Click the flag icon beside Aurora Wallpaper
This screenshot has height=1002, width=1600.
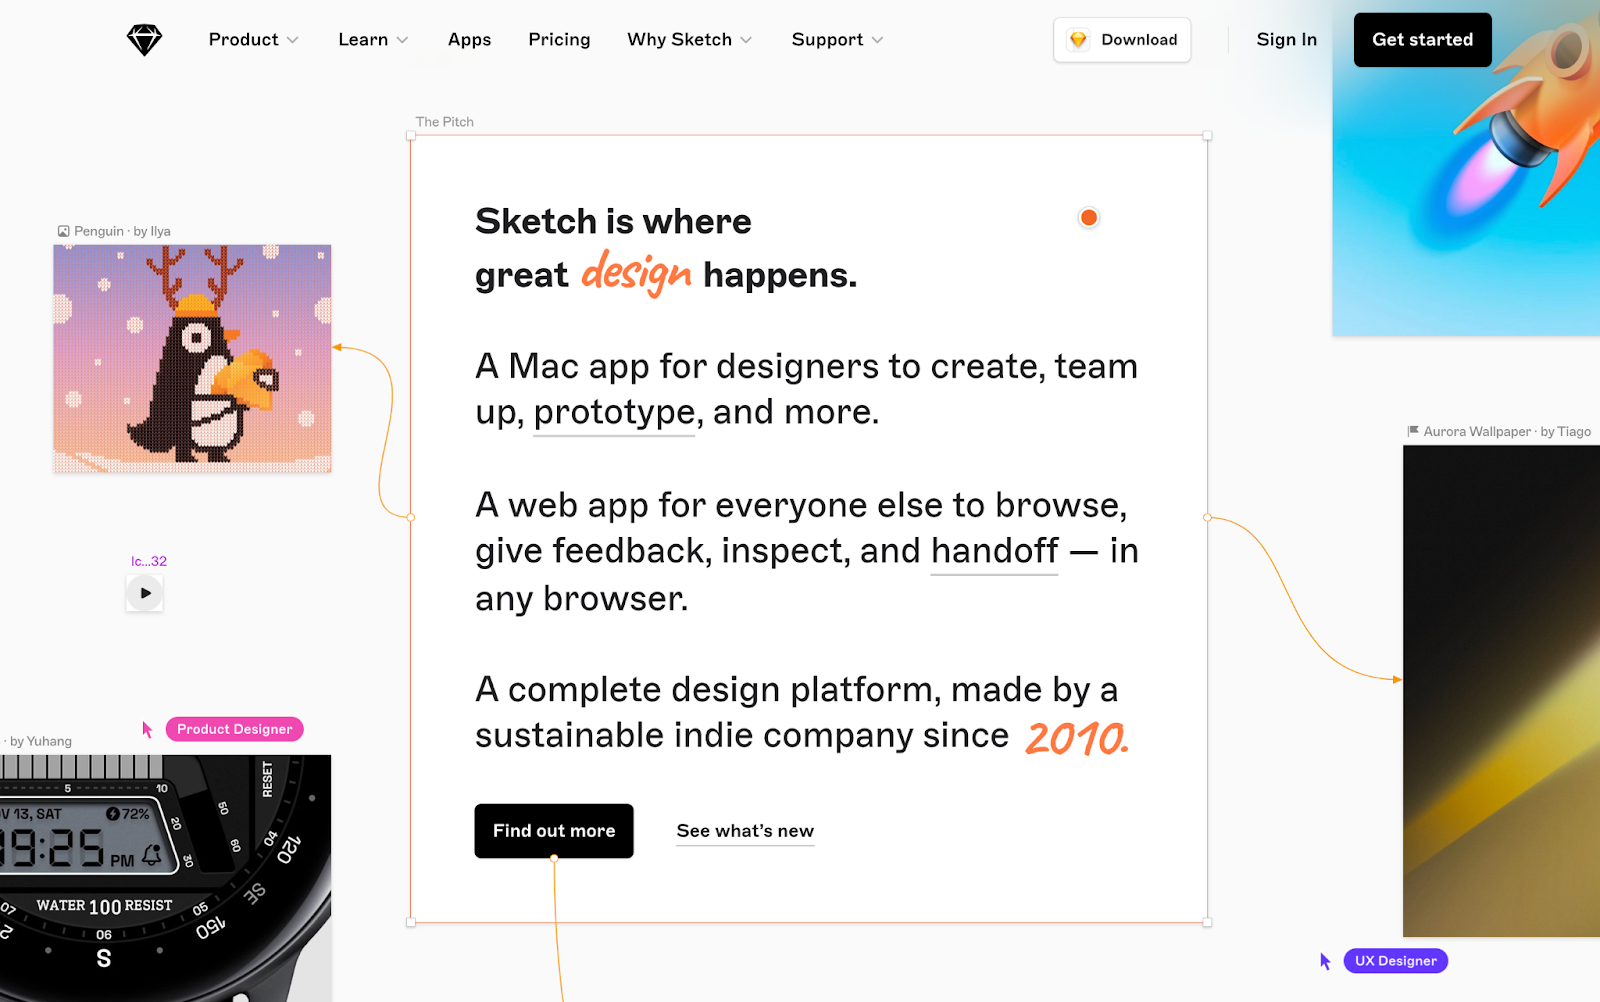pos(1413,431)
